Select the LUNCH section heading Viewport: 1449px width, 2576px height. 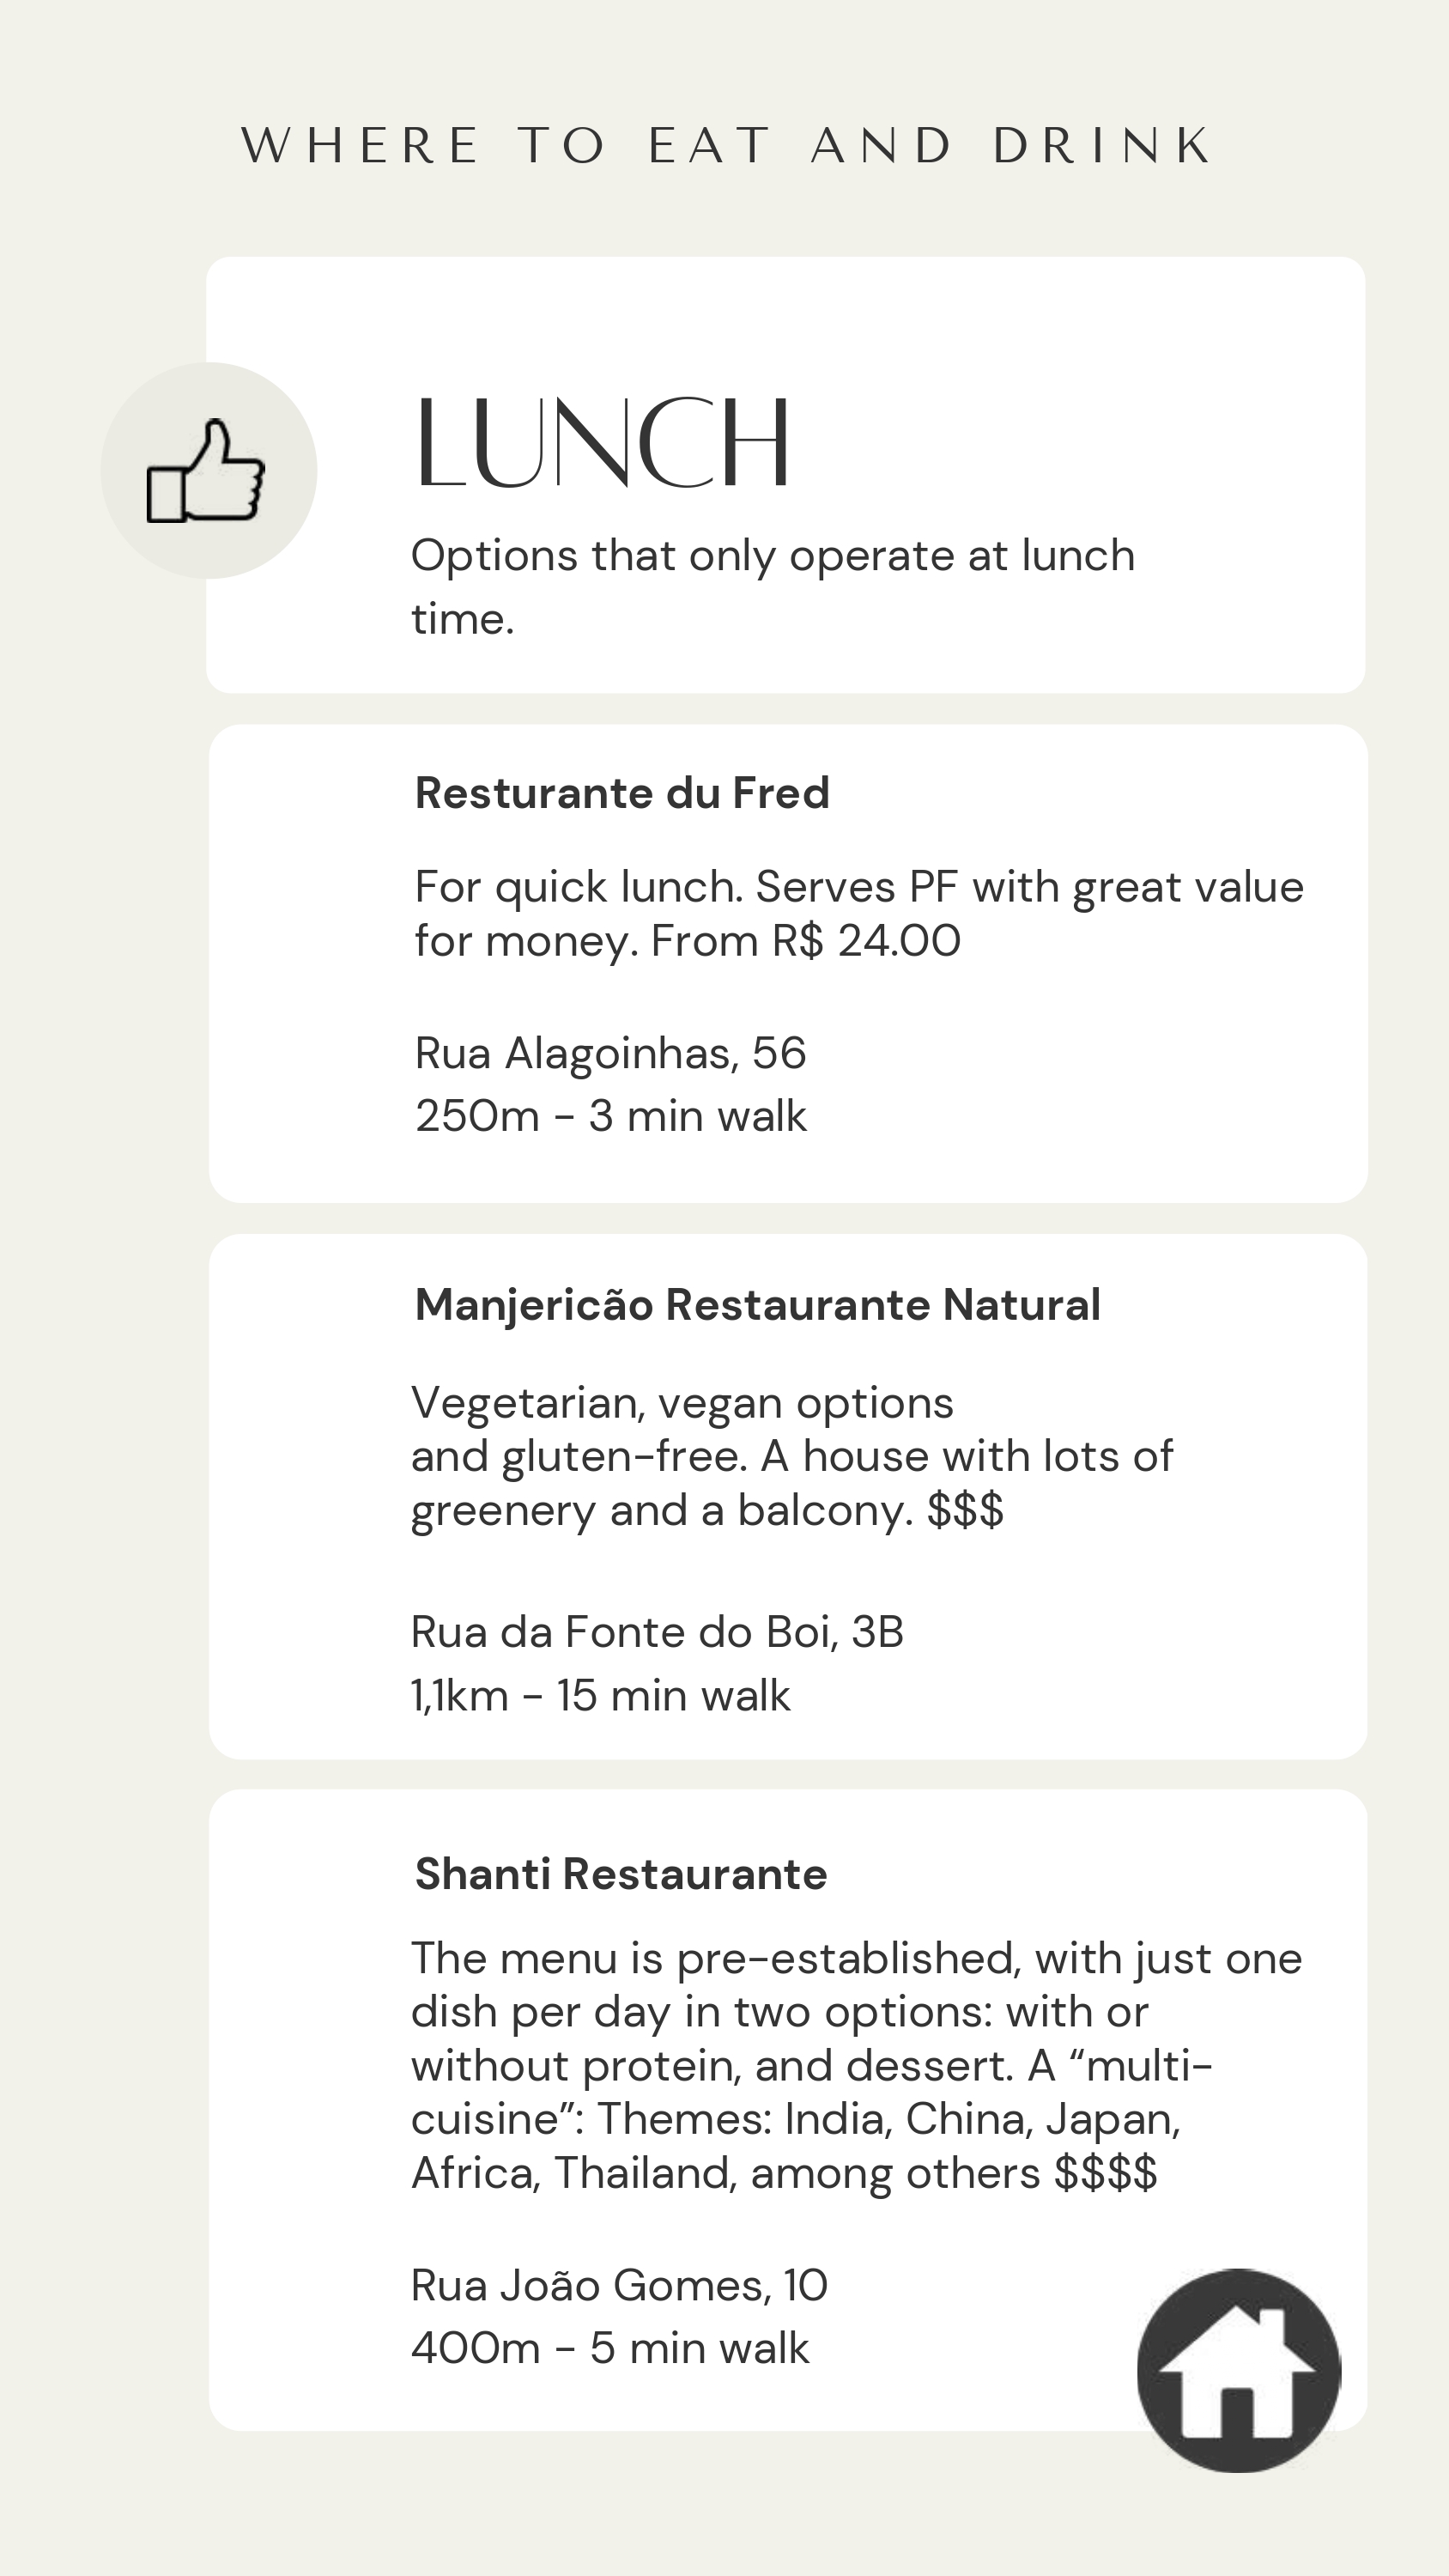[603, 443]
